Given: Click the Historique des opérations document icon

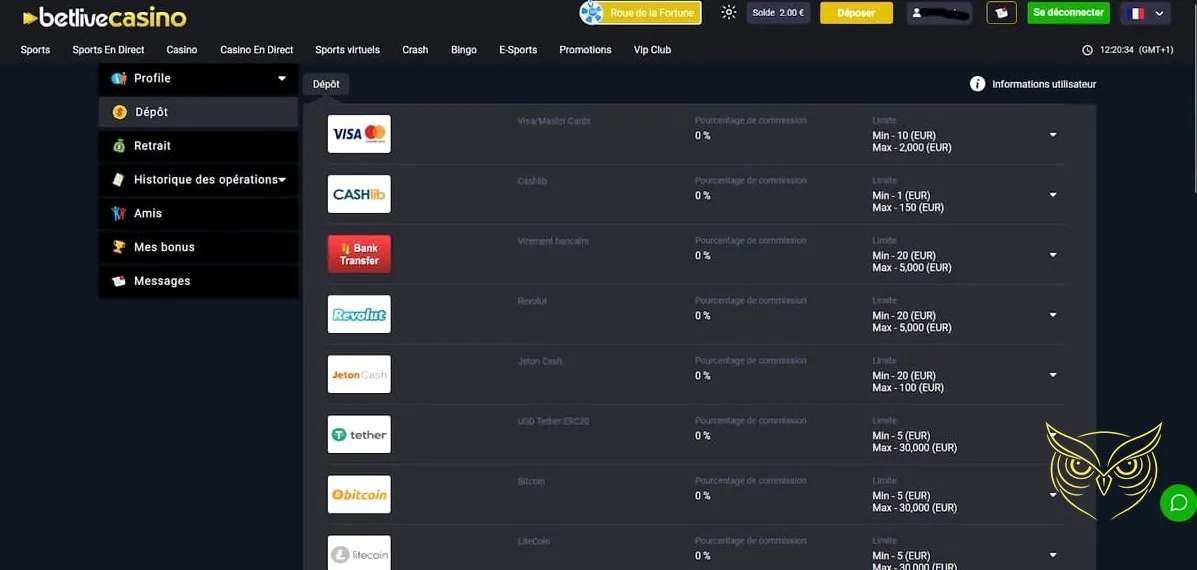Looking at the screenshot, I should (x=118, y=179).
